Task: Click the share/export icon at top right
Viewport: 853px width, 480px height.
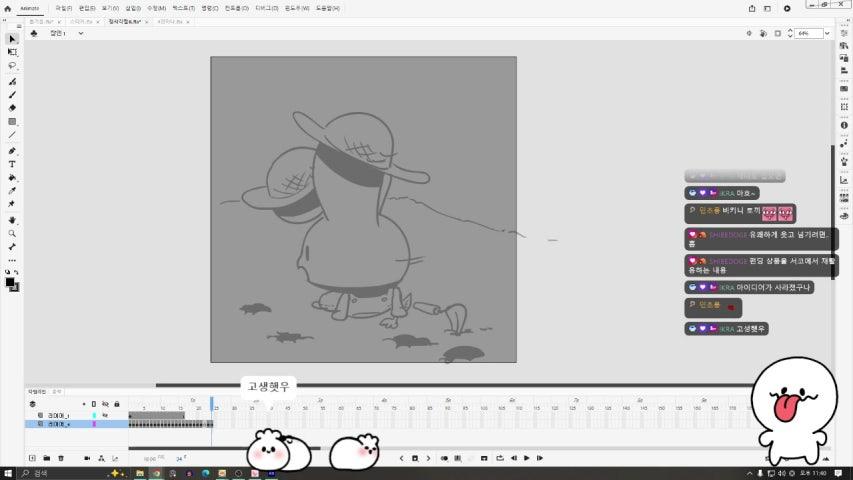Action: [x=752, y=8]
